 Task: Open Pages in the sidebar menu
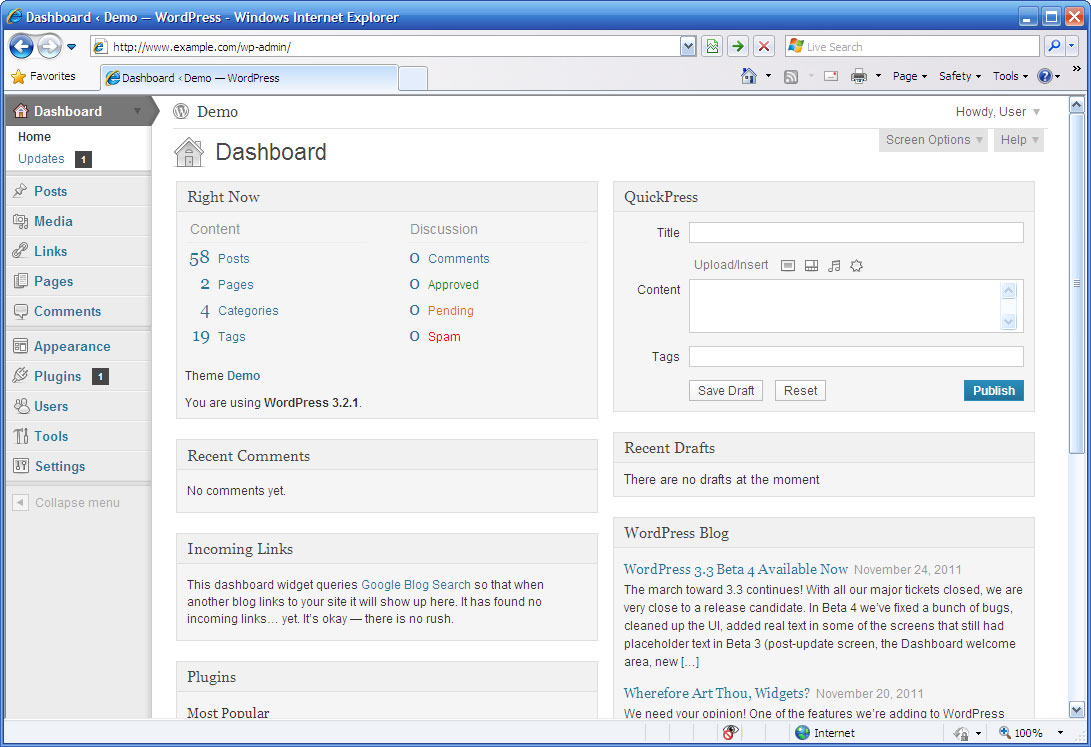[x=54, y=281]
